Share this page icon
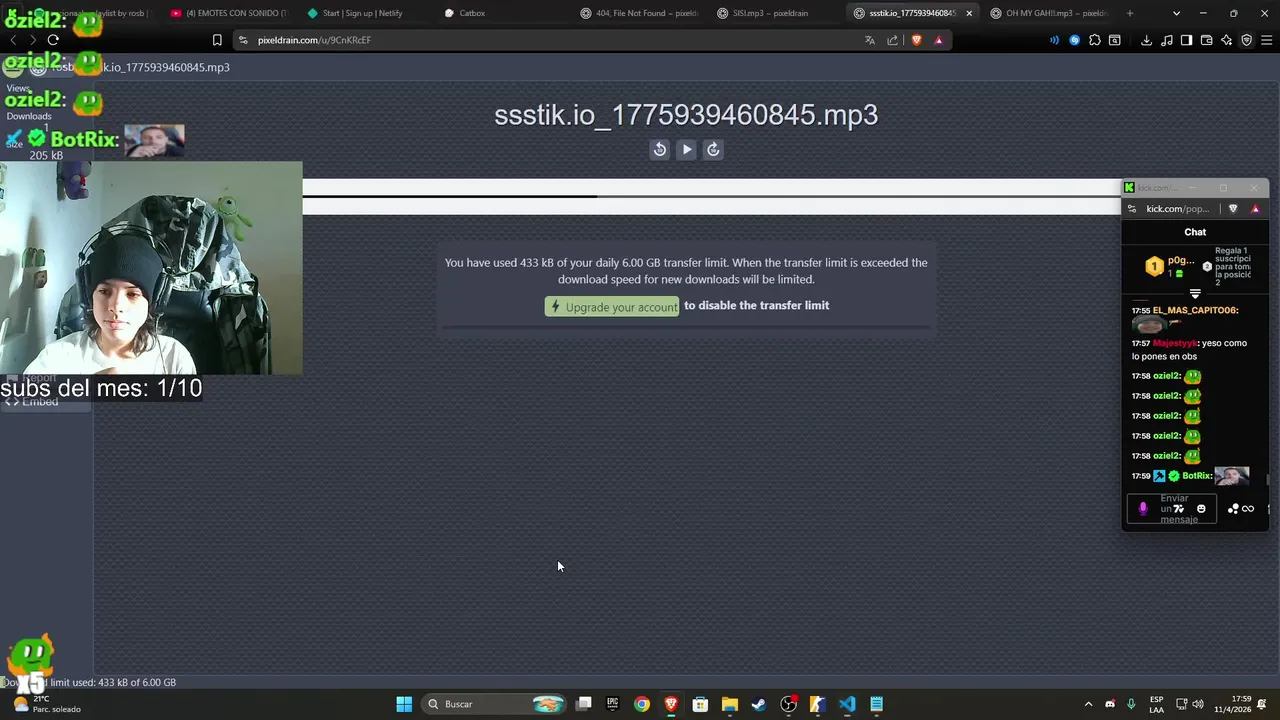 [x=892, y=40]
